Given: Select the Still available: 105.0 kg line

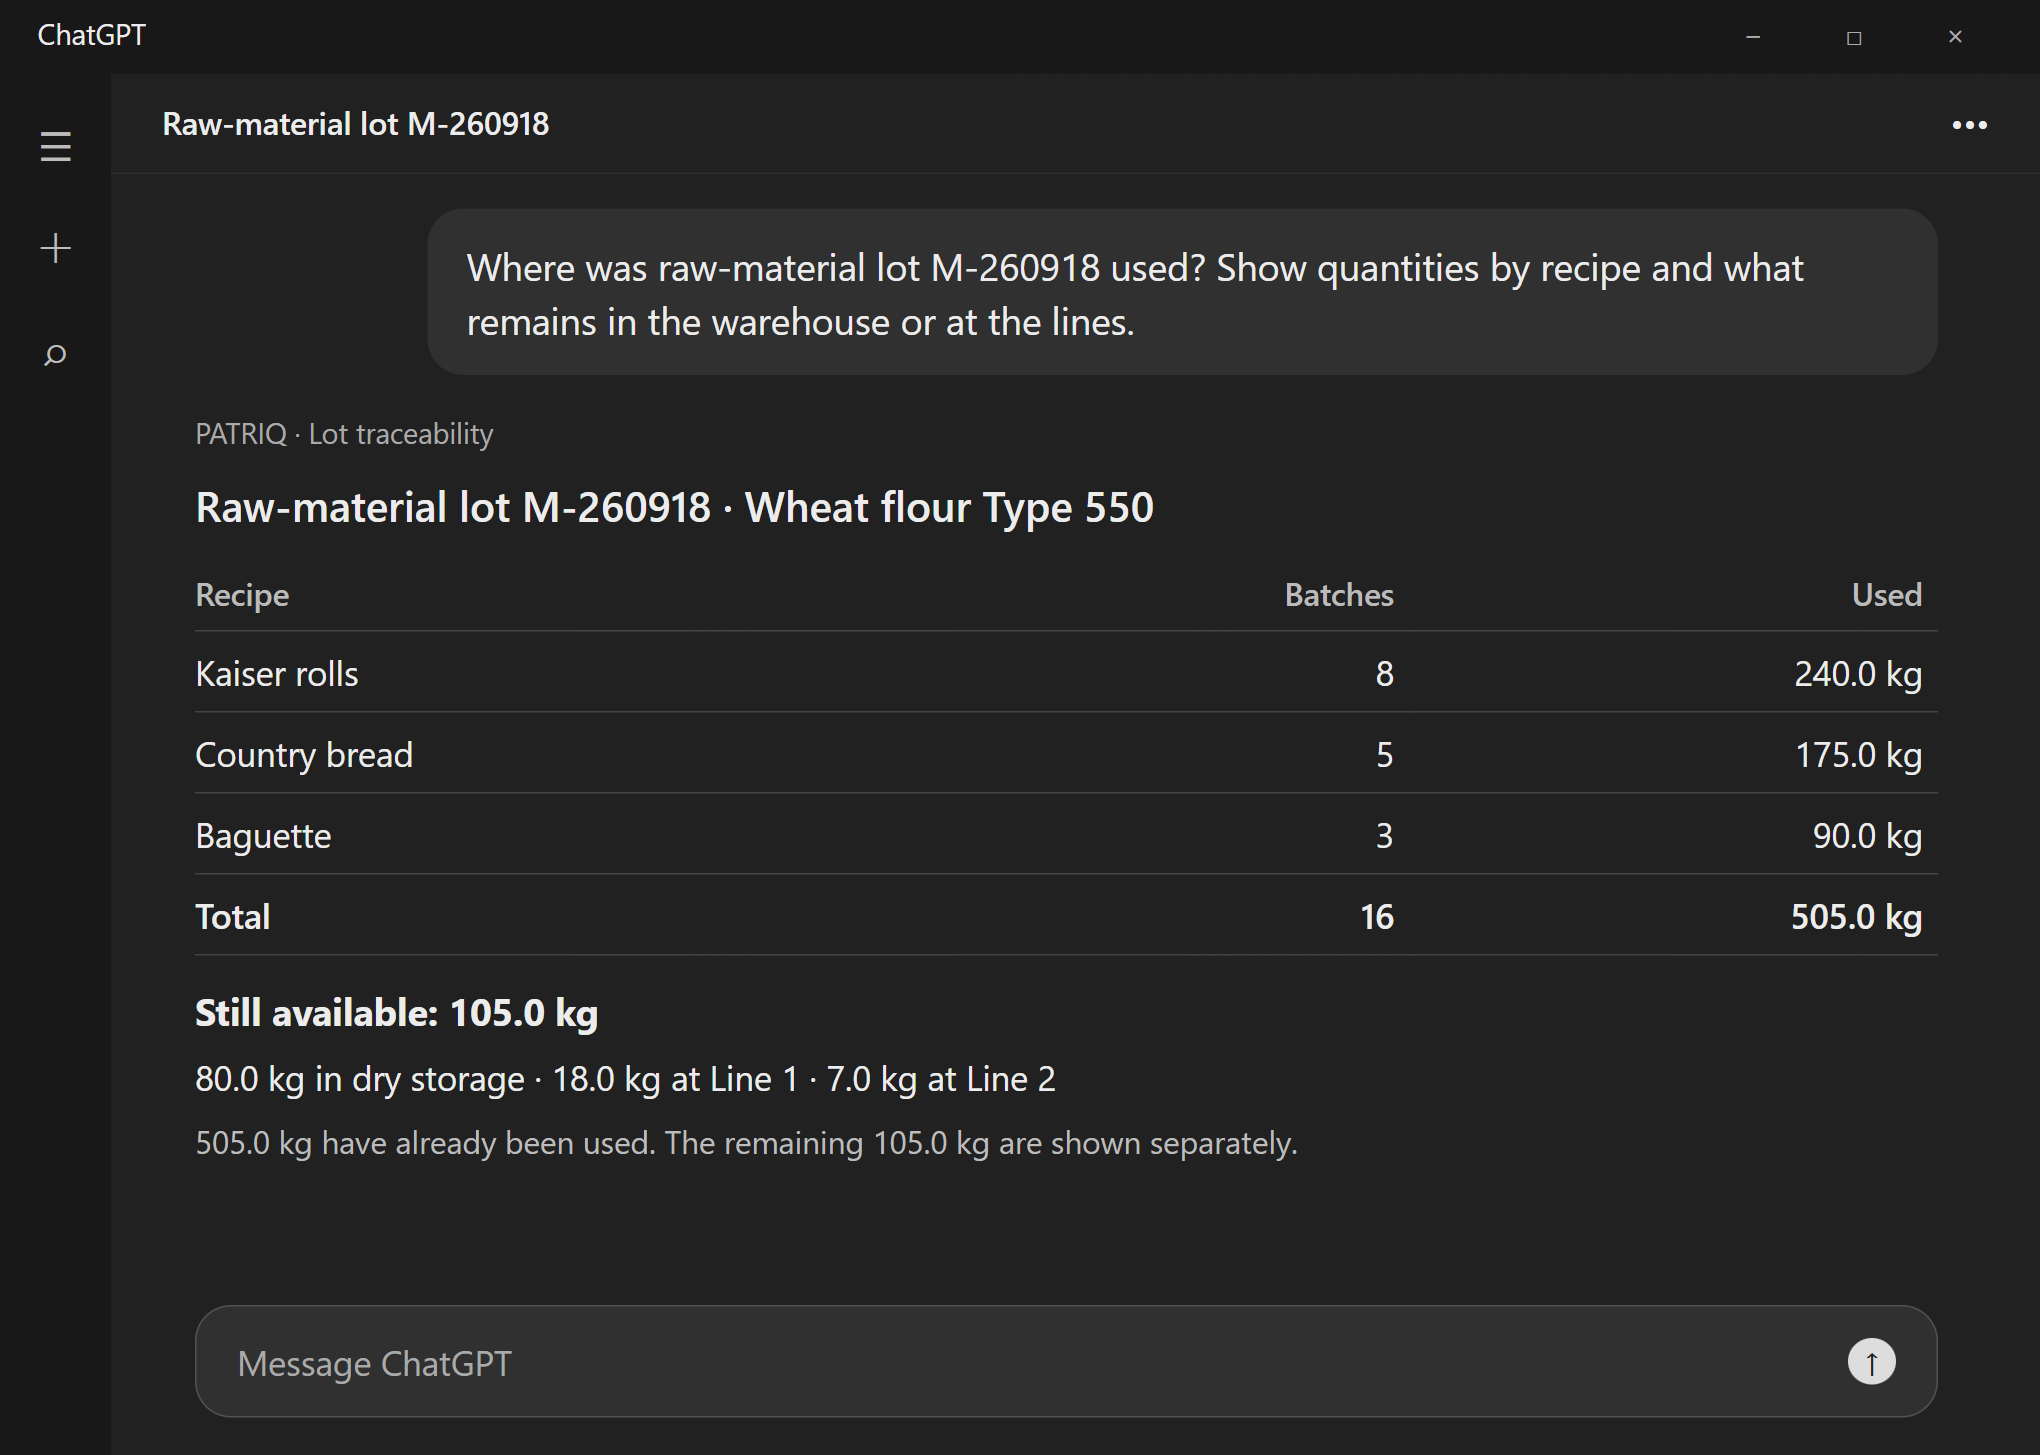Looking at the screenshot, I should click(397, 1013).
